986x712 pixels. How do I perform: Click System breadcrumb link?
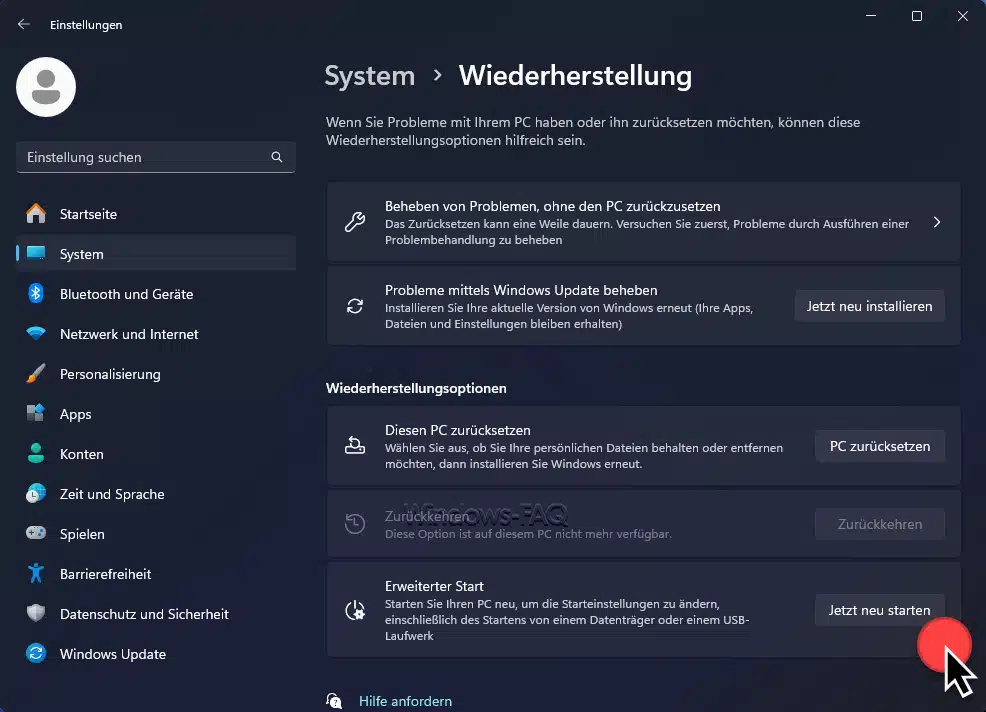tap(370, 76)
